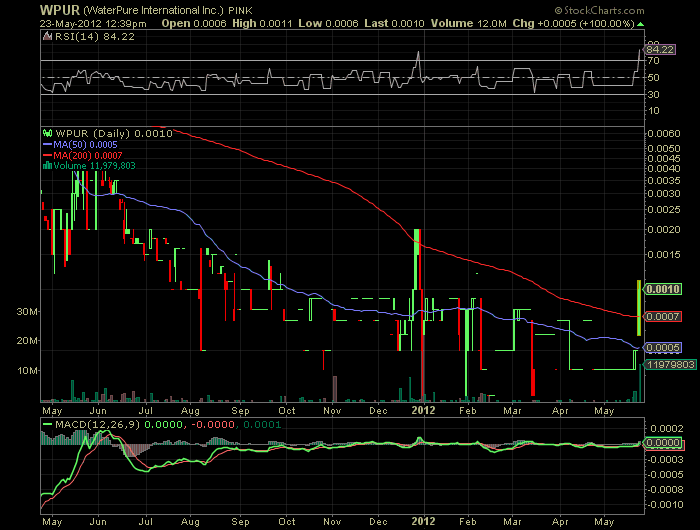Select the 23-May-2012 12:39pm timestamp
This screenshot has width=700, height=530.
(x=93, y=24)
